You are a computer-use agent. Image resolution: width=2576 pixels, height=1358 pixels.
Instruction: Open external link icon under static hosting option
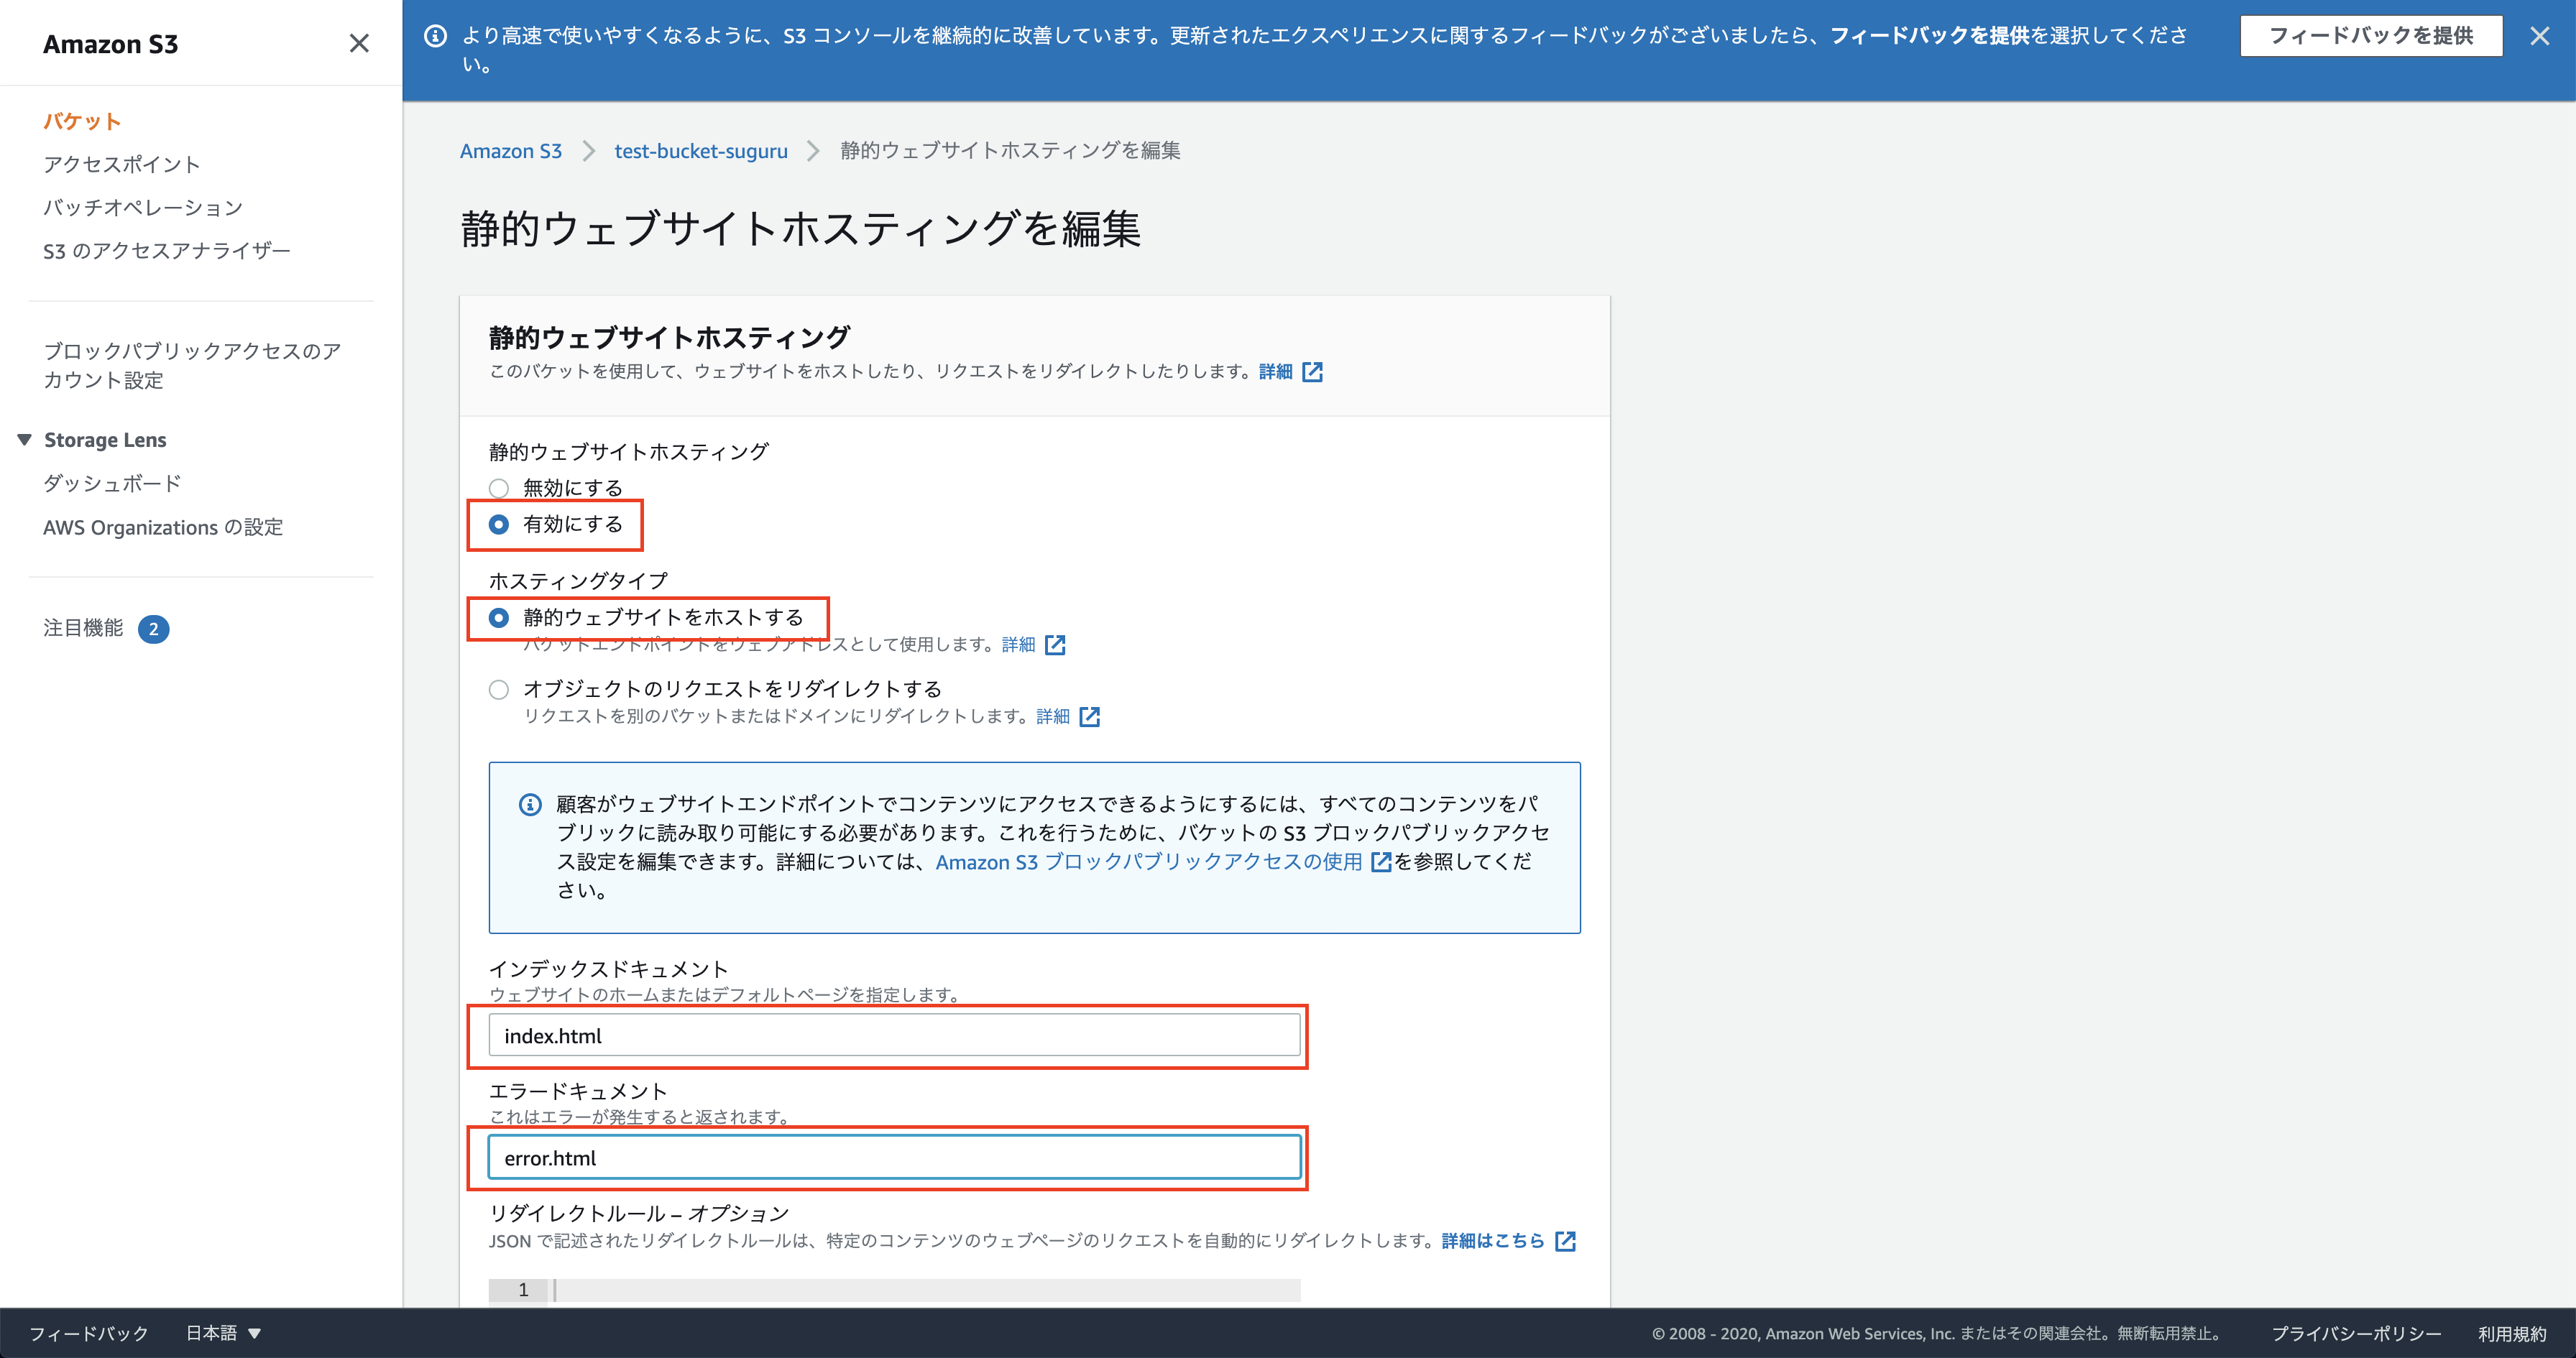[1055, 645]
